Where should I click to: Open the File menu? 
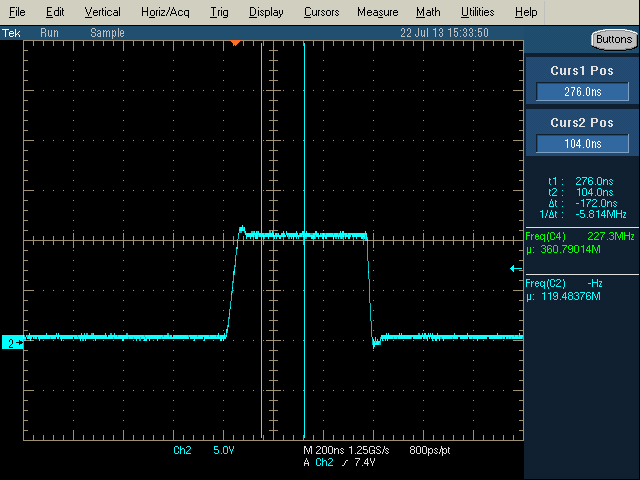[x=17, y=12]
